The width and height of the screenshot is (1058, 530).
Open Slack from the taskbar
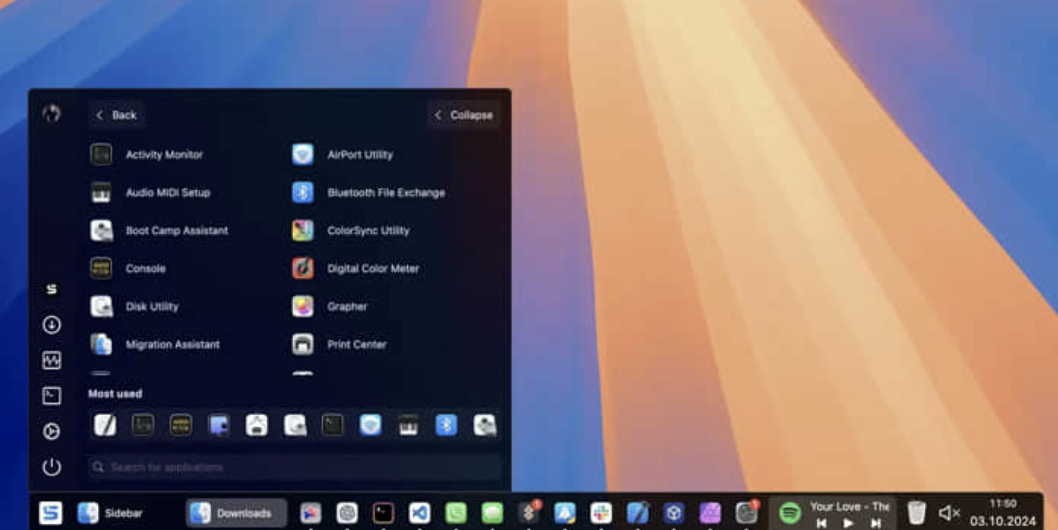tap(601, 513)
